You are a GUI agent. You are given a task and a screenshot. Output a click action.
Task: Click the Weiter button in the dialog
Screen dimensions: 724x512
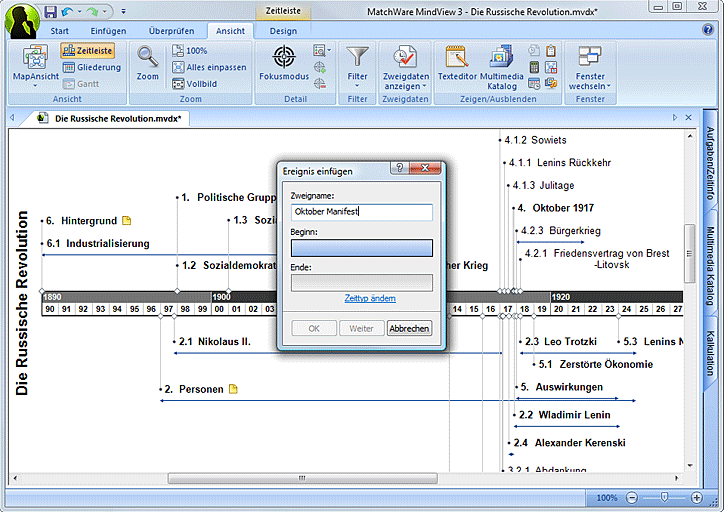point(361,329)
